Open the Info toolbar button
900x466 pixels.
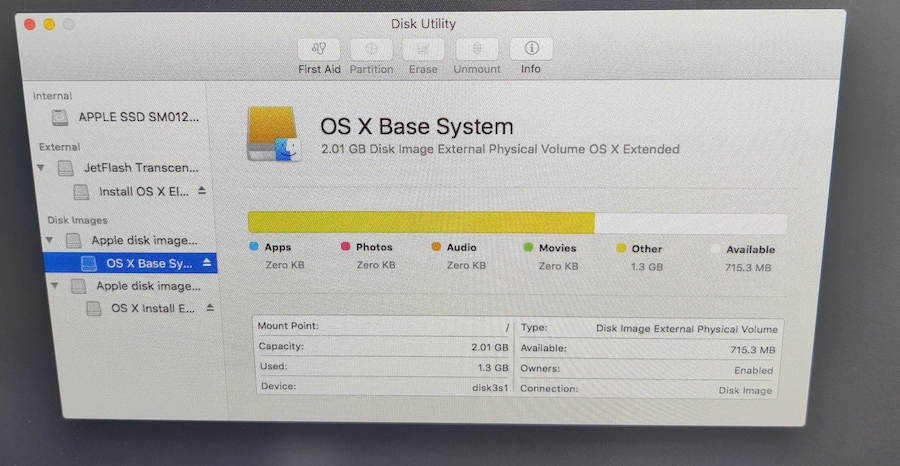click(x=531, y=49)
